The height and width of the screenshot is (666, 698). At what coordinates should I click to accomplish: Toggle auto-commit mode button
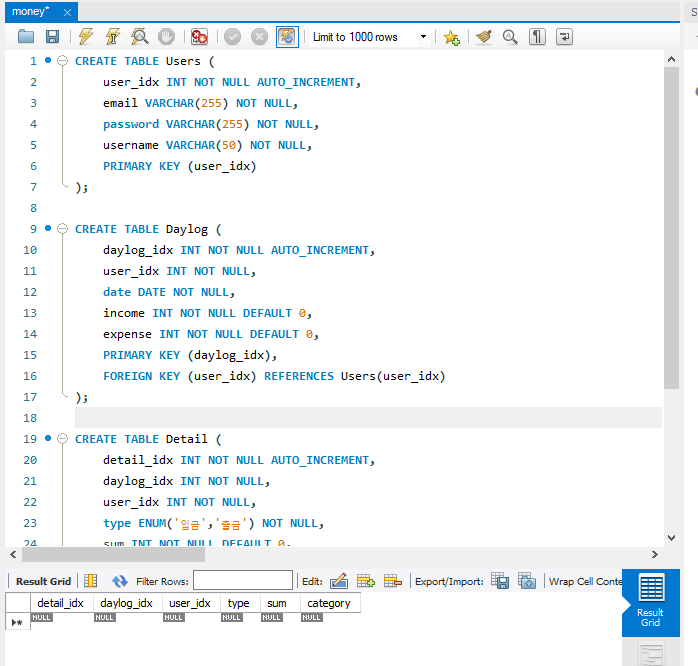pyautogui.click(x=287, y=37)
